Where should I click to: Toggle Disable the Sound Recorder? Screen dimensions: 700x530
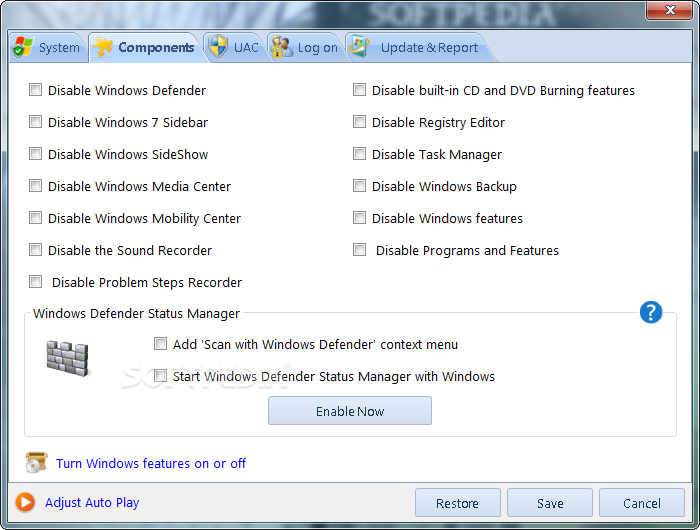(x=35, y=250)
